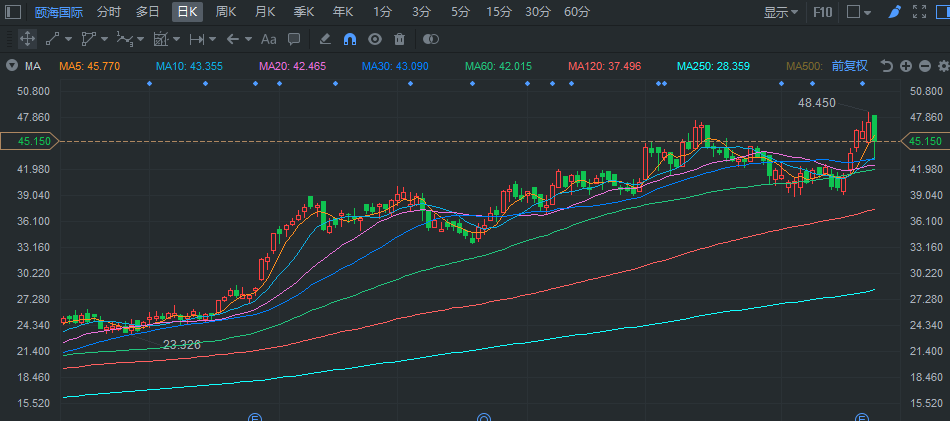Select the 1-3 wave drawing tool
This screenshot has height=421, width=950.
(x=124, y=39)
